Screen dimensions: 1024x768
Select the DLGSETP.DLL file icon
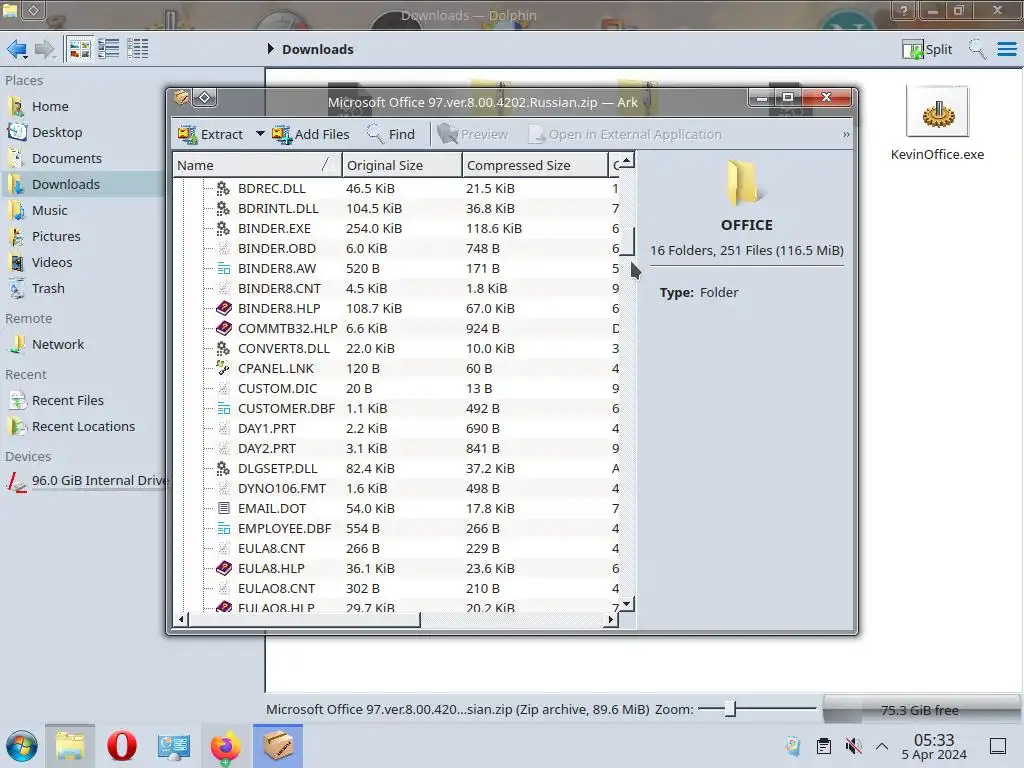click(x=223, y=468)
